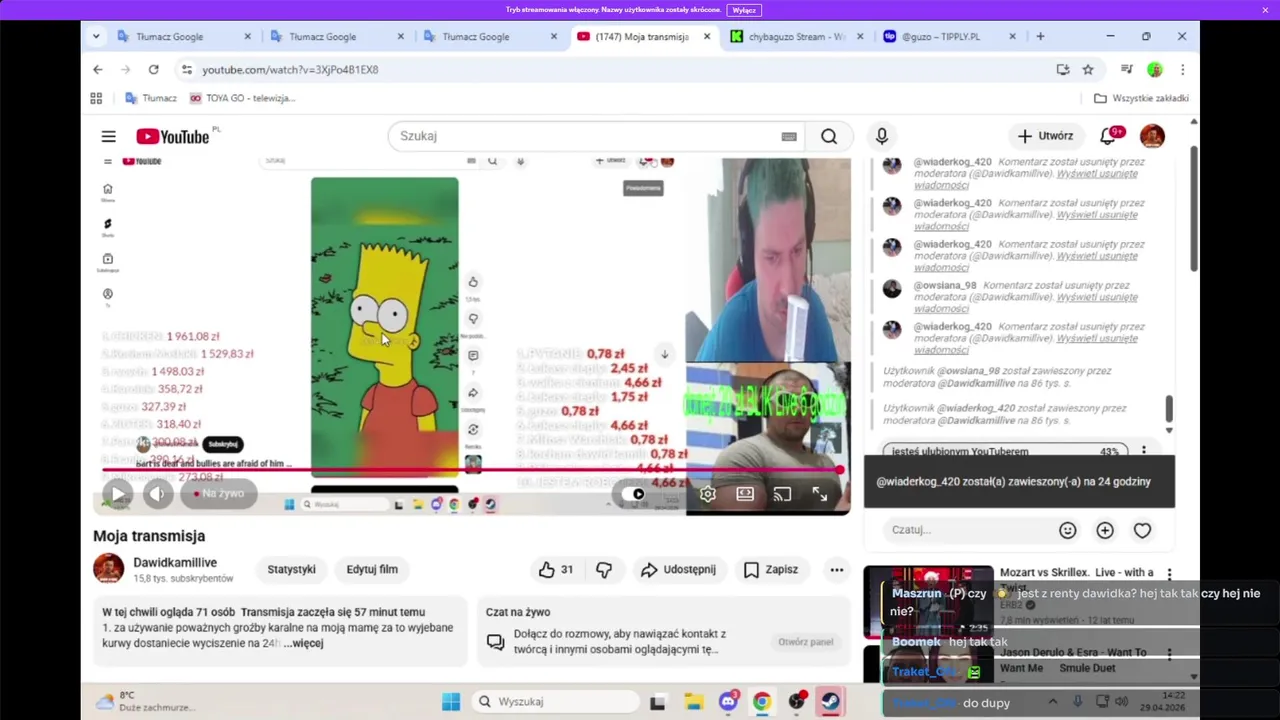
Task: Play the live stream
Action: 118,493
